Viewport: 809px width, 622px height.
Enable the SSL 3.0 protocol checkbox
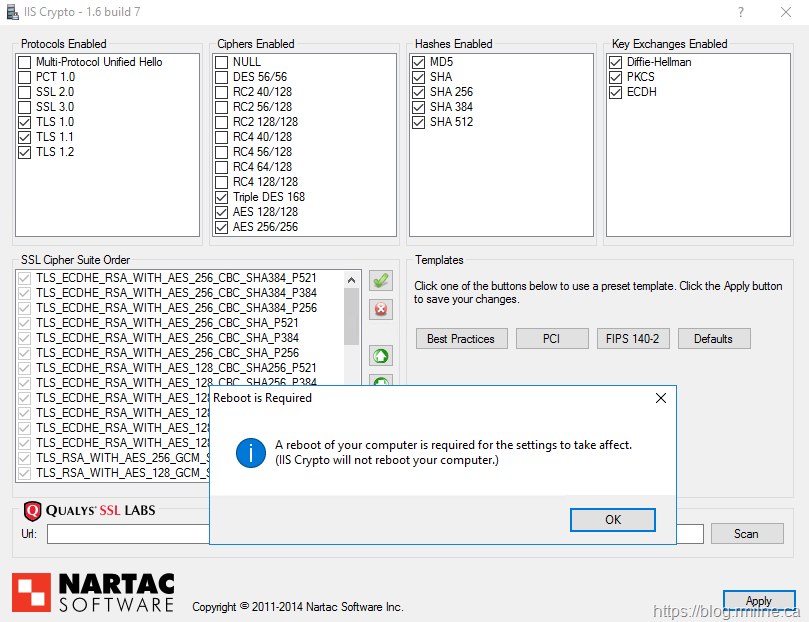pos(24,107)
